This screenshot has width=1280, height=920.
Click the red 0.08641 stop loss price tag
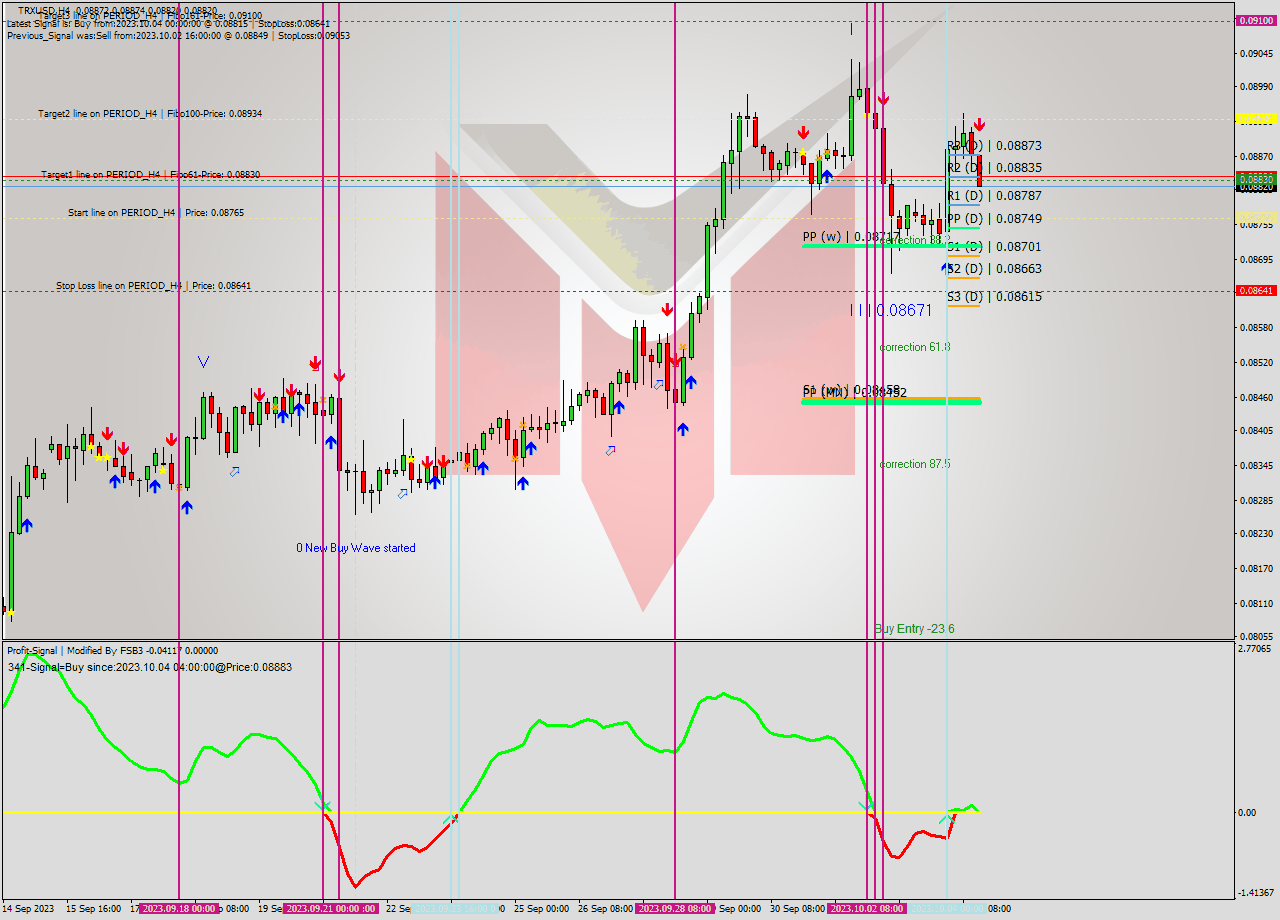tap(1256, 290)
